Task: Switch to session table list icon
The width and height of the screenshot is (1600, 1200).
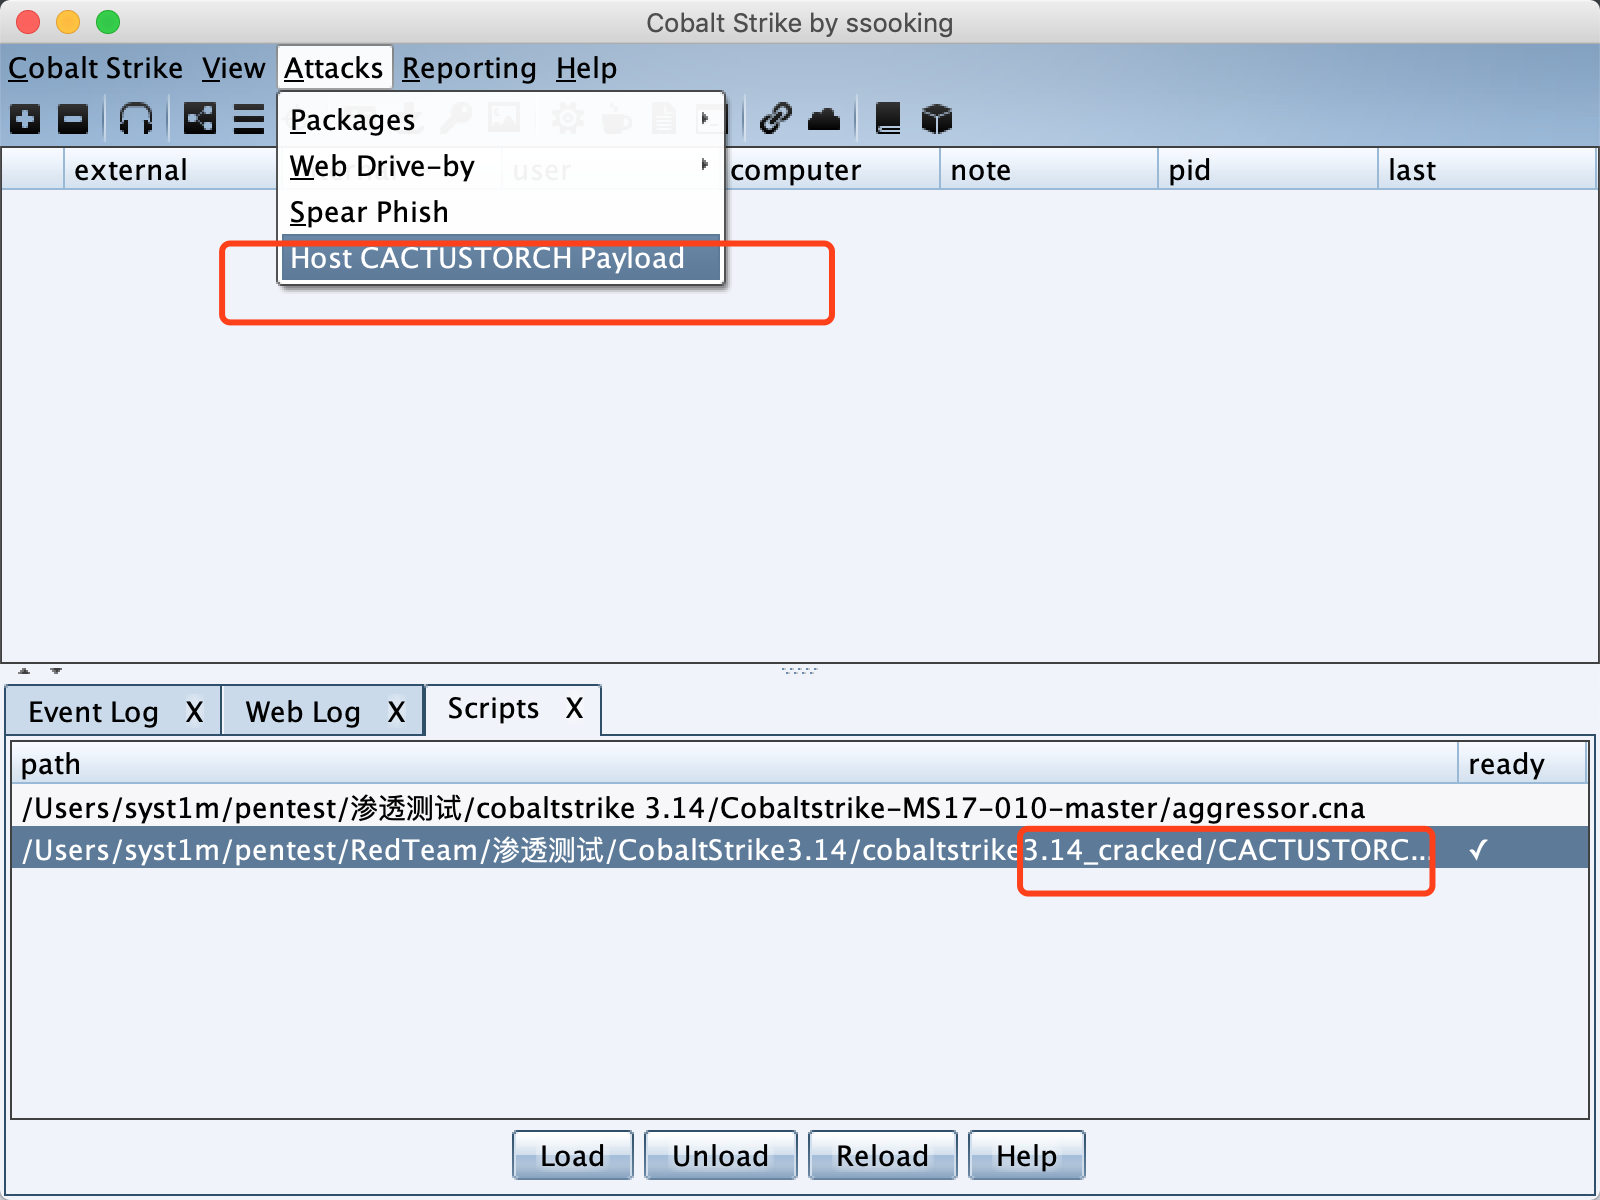Action: (249, 119)
